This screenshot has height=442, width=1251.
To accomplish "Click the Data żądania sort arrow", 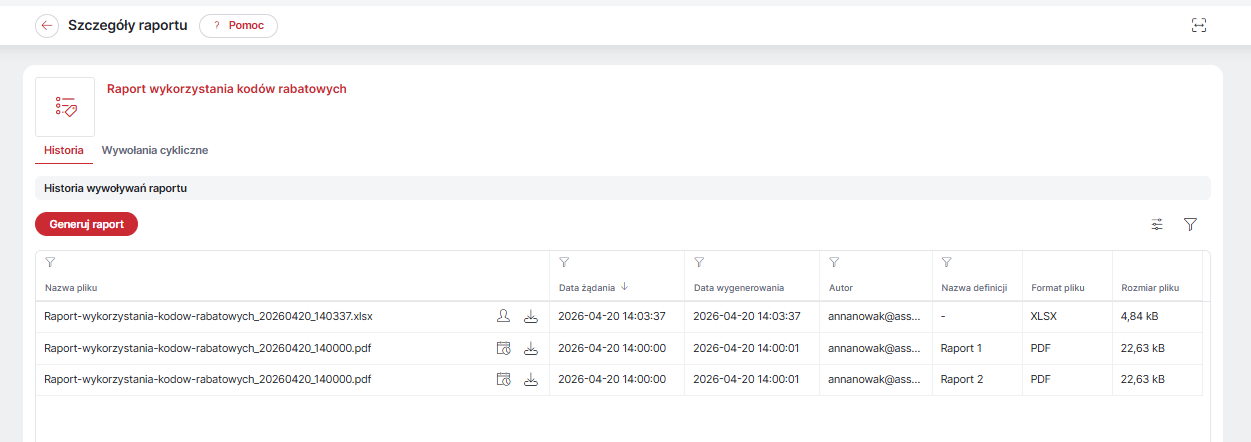I will coord(625,287).
